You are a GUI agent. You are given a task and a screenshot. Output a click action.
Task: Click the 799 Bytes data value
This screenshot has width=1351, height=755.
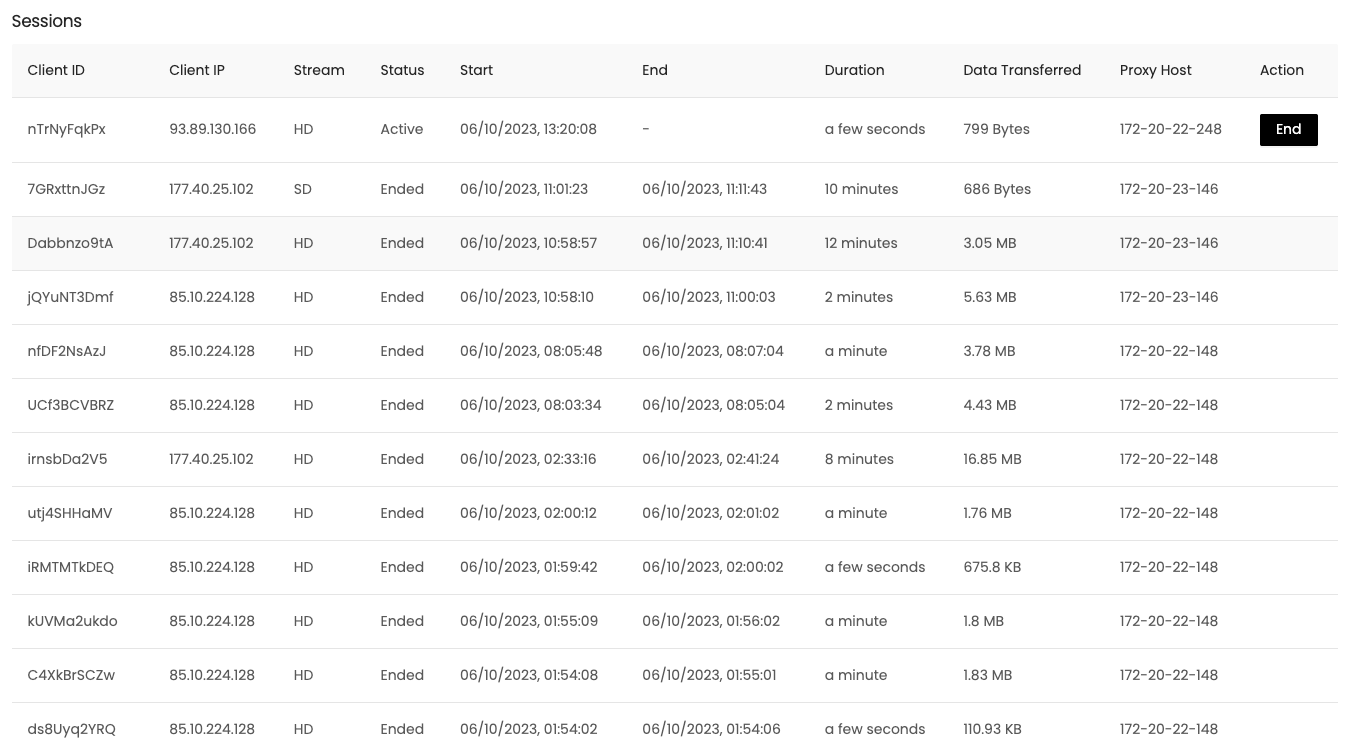(x=996, y=129)
